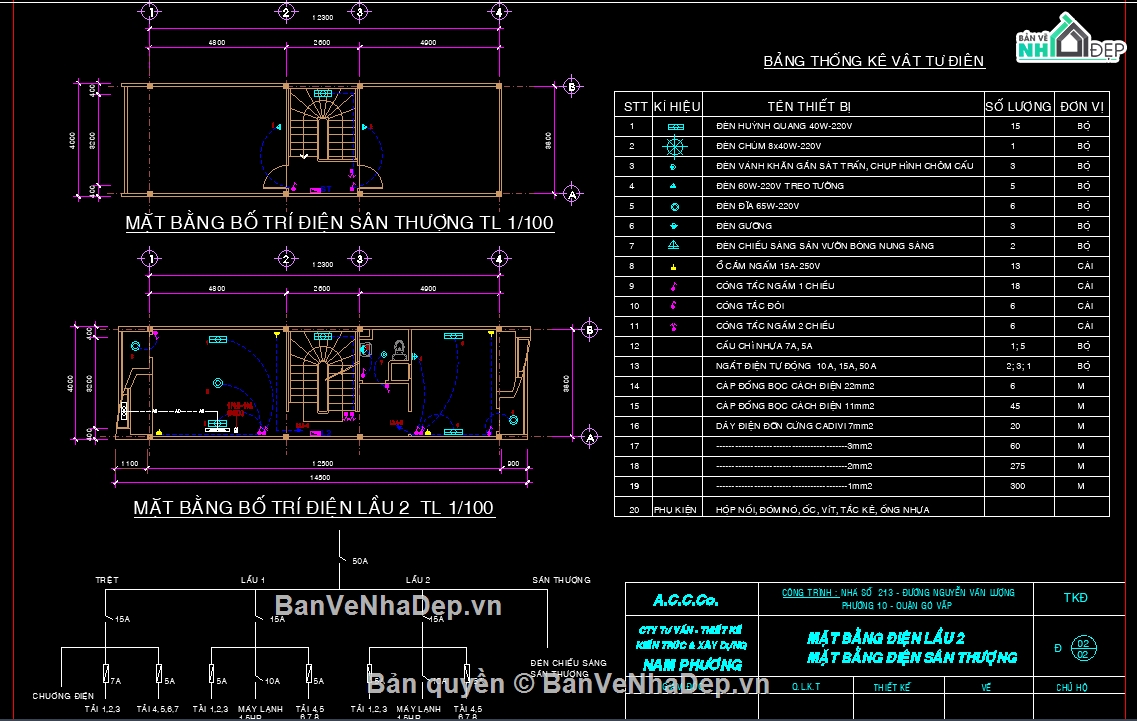Click the TÊN THIẾT BỊ column header
Image resolution: width=1137 pixels, height=721 pixels.
(x=809, y=107)
